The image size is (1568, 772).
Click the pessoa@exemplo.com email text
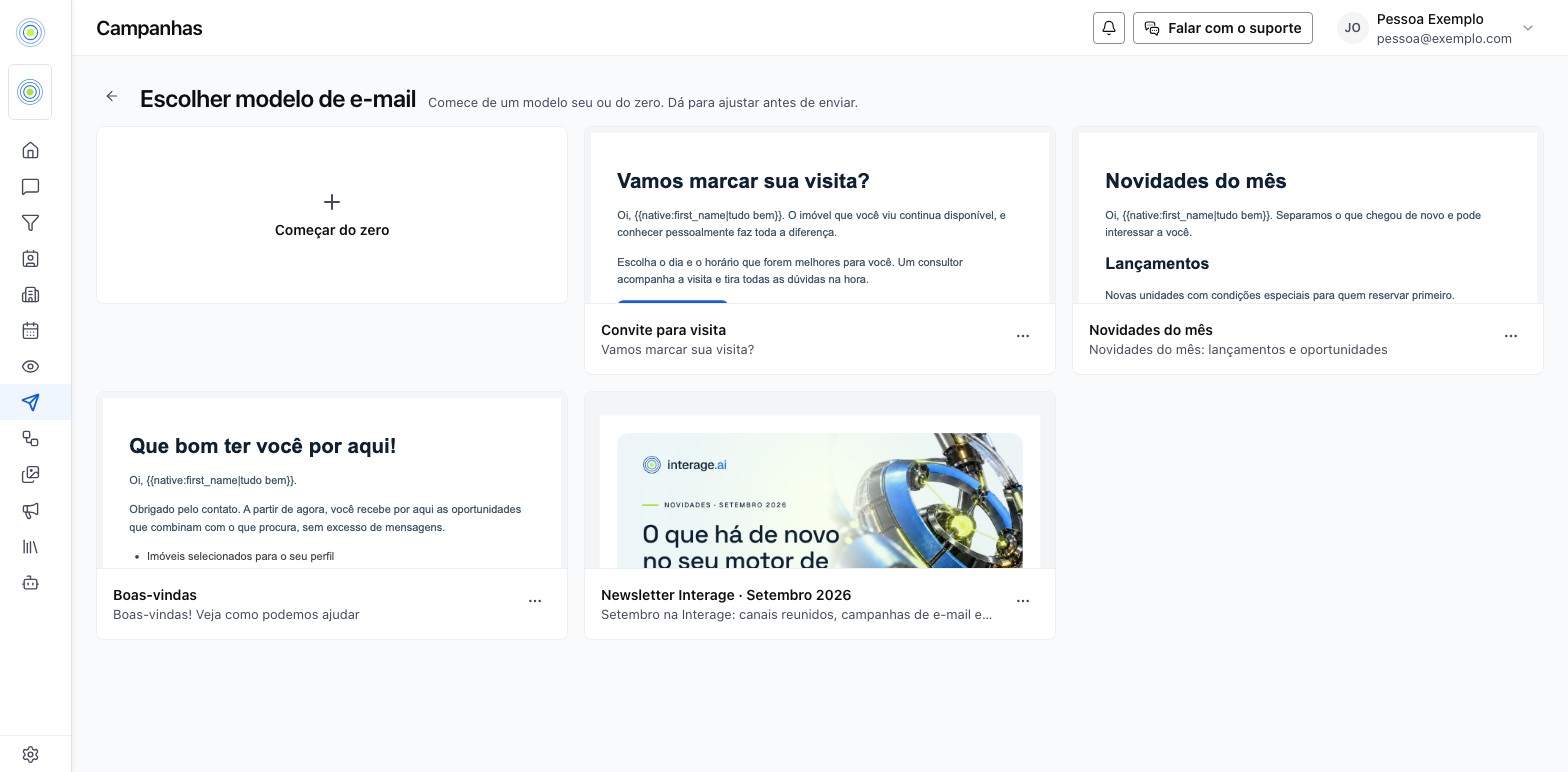[1444, 39]
